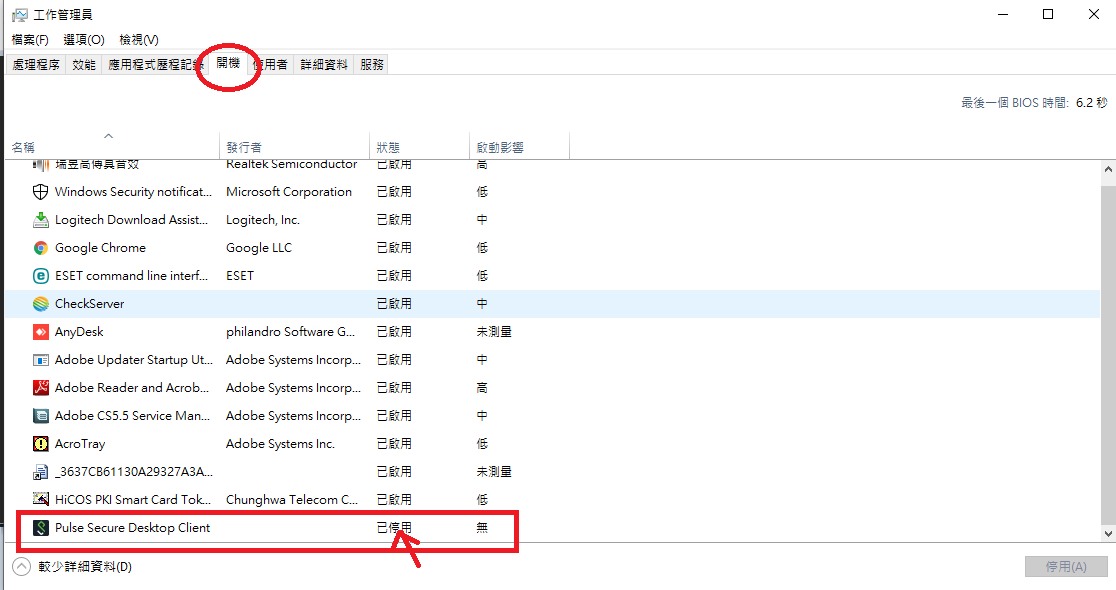Image resolution: width=1116 pixels, height=590 pixels.
Task: Open the 檔案(F) menu
Action: tap(30, 40)
